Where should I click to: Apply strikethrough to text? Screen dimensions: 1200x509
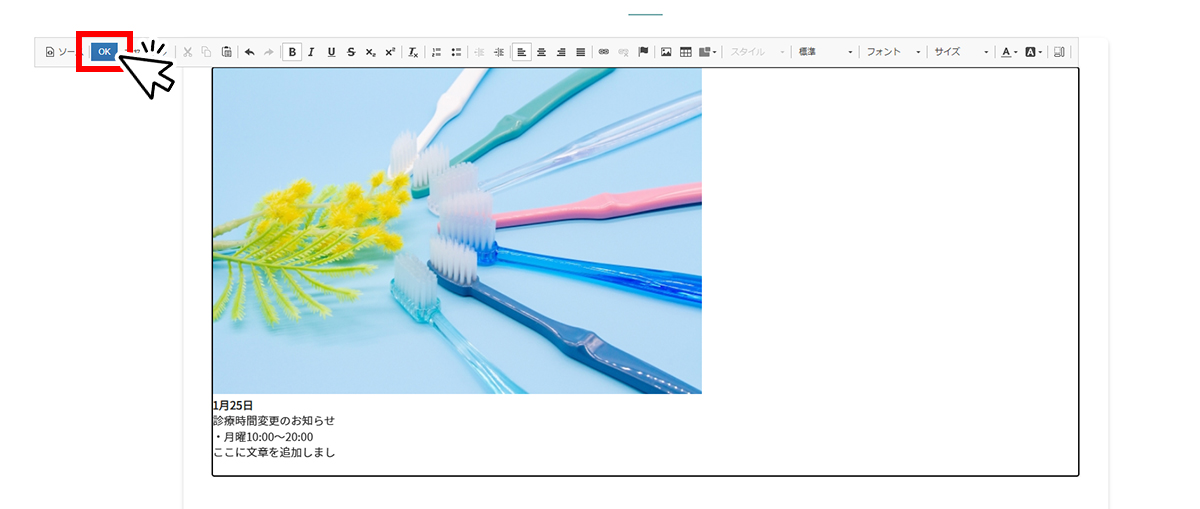click(x=351, y=52)
